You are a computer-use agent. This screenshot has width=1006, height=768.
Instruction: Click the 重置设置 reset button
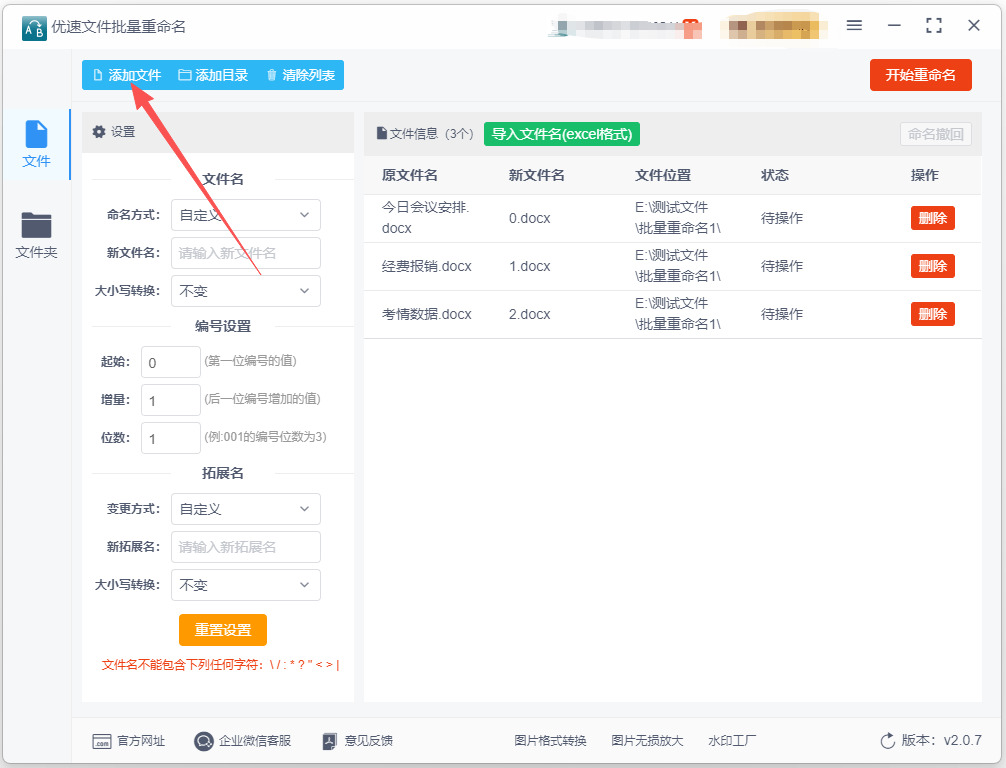click(223, 630)
